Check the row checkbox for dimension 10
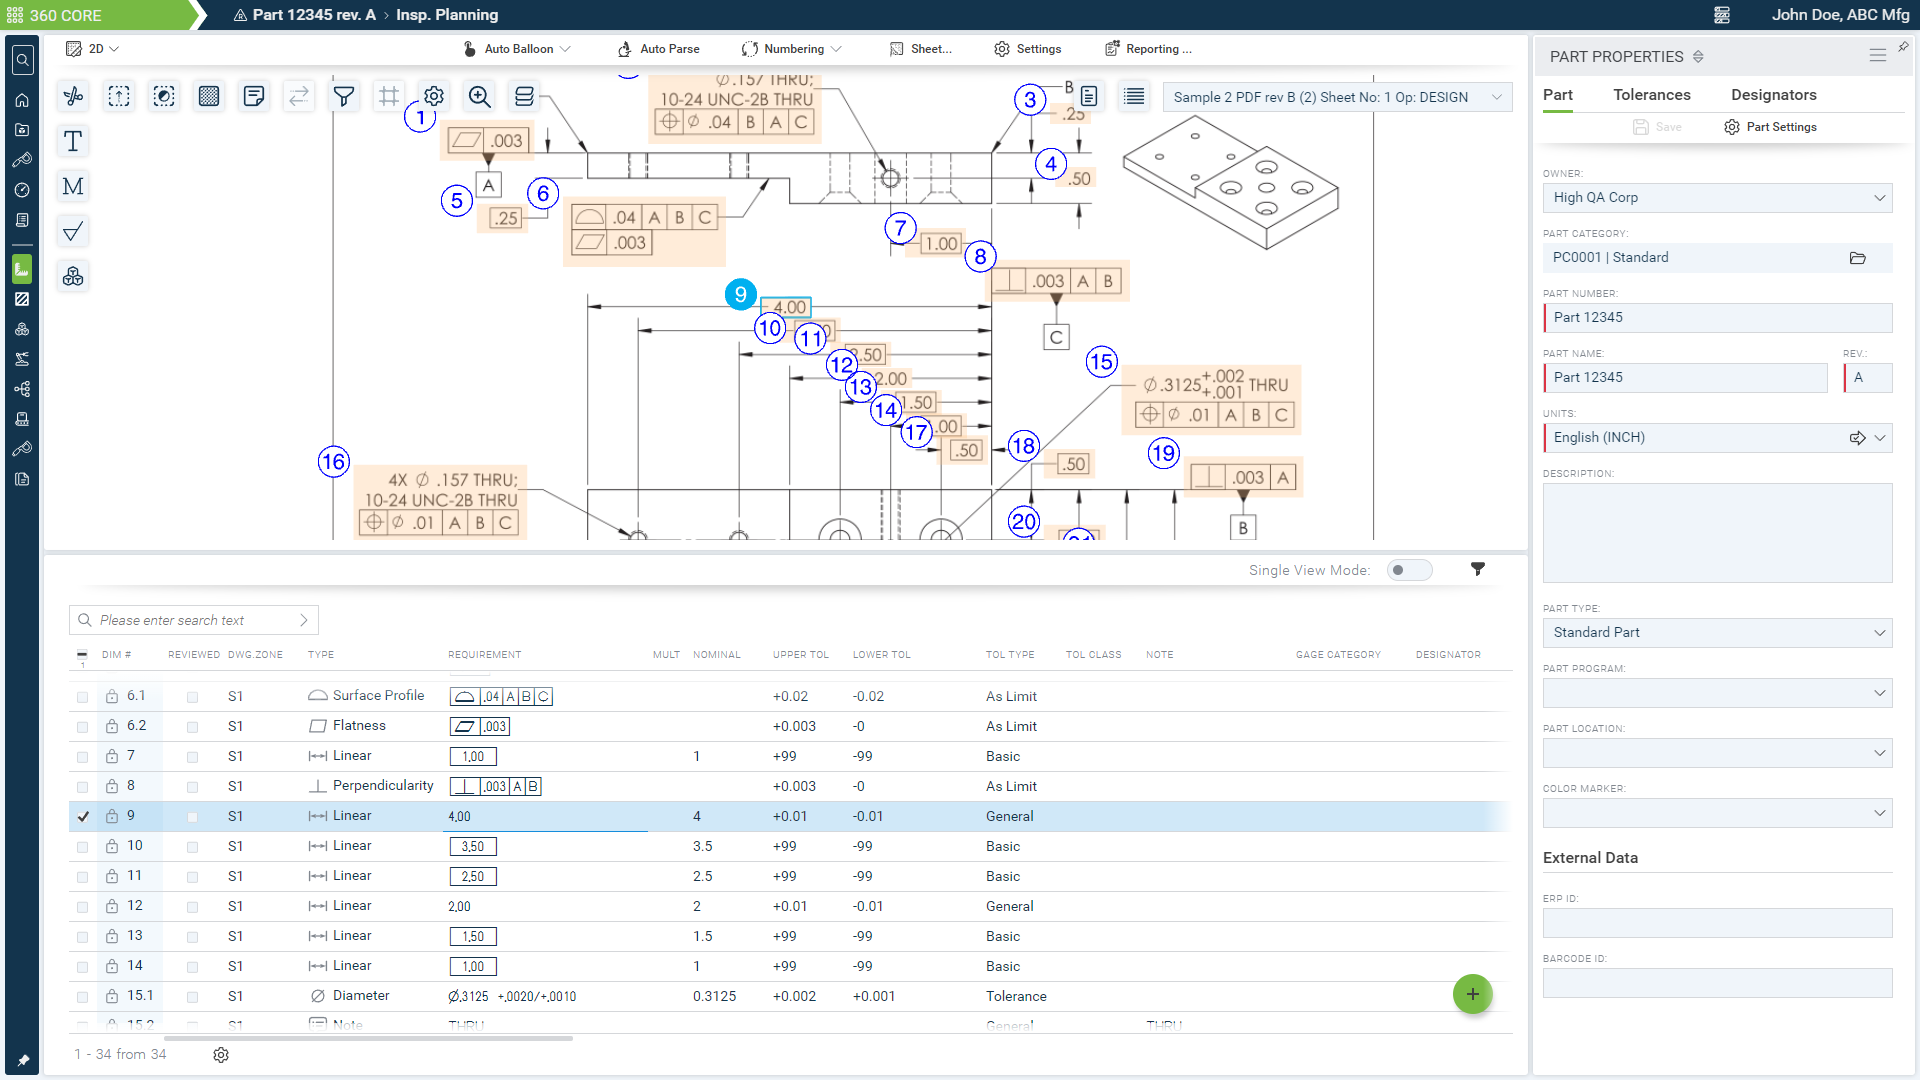The width and height of the screenshot is (1920, 1080). coord(83,847)
